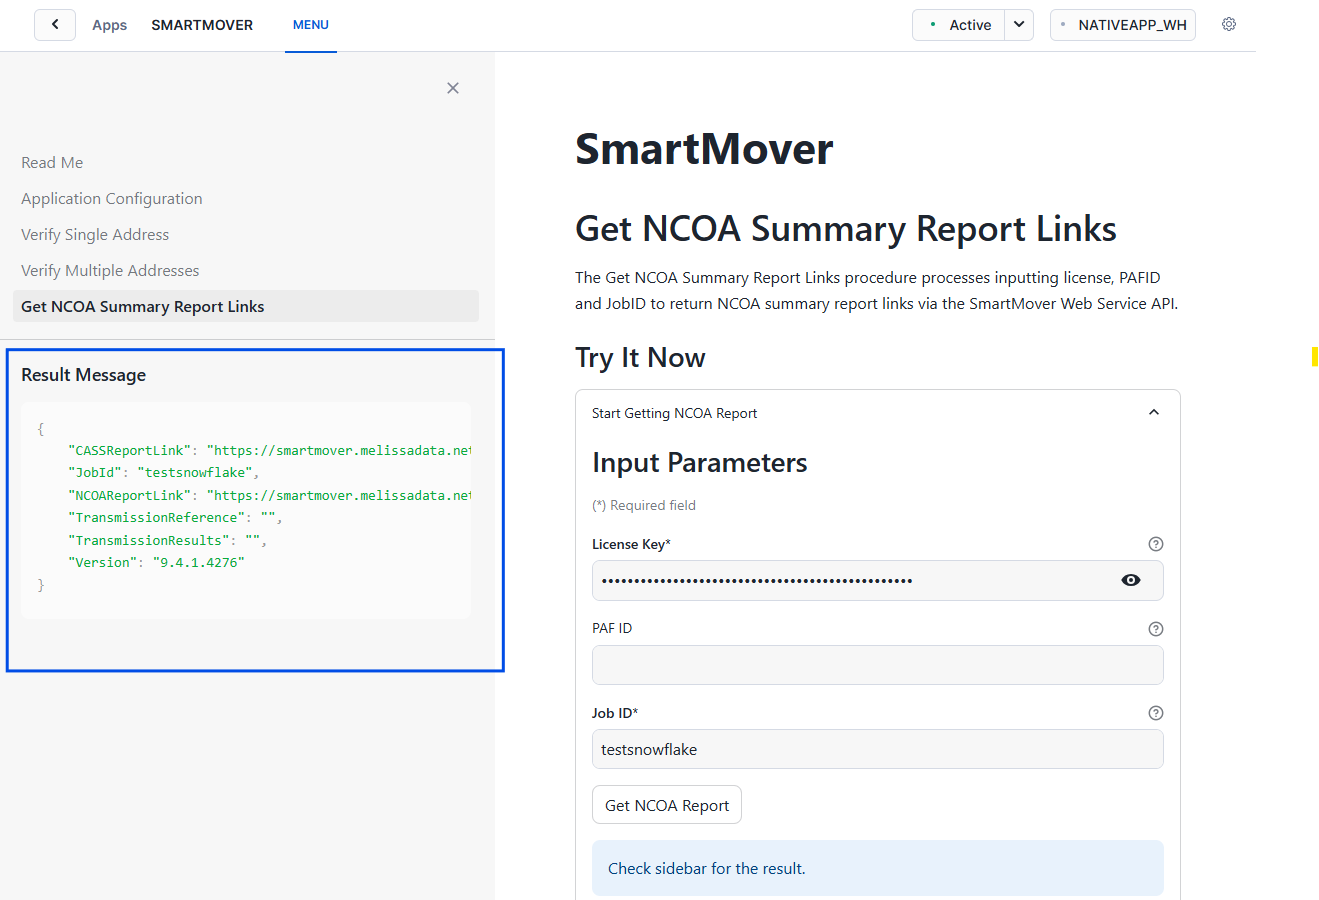Focus the License Key input field
This screenshot has width=1319, height=900.
pos(878,580)
